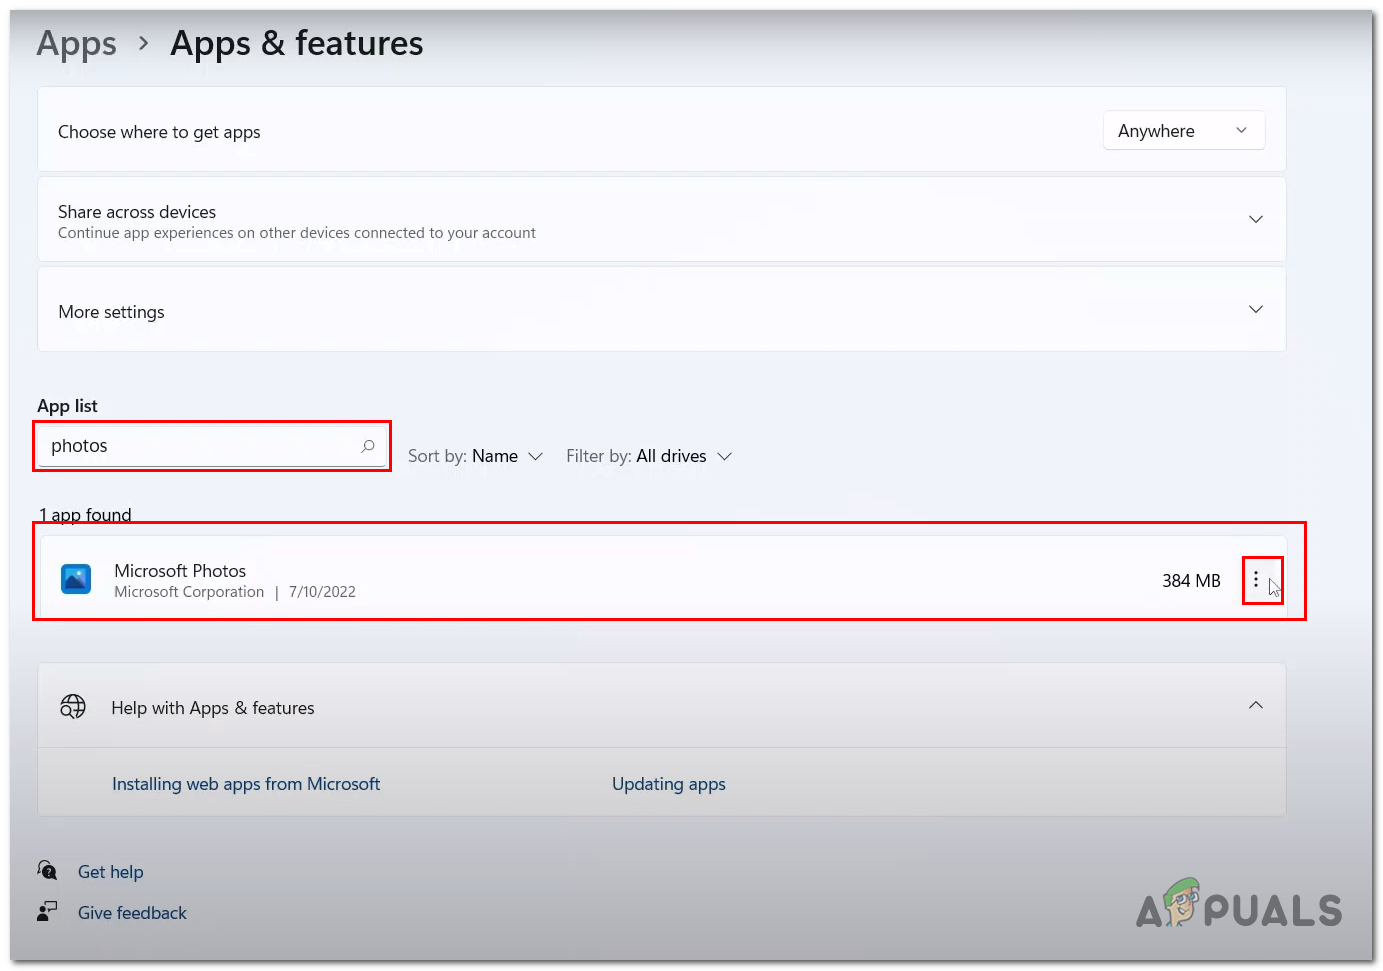Open the Filter by All drives dropdown
The height and width of the screenshot is (971, 1383).
649,456
